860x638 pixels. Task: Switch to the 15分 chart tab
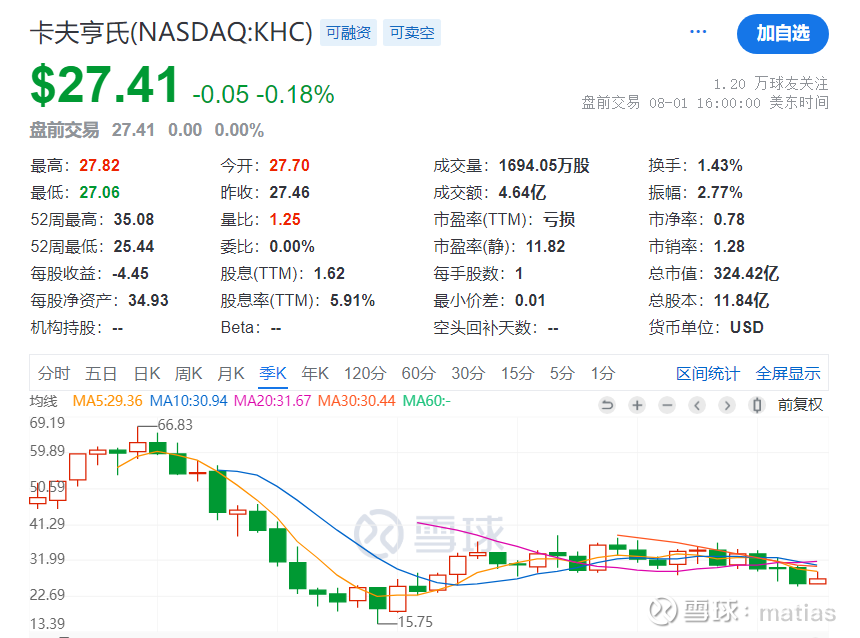517,374
